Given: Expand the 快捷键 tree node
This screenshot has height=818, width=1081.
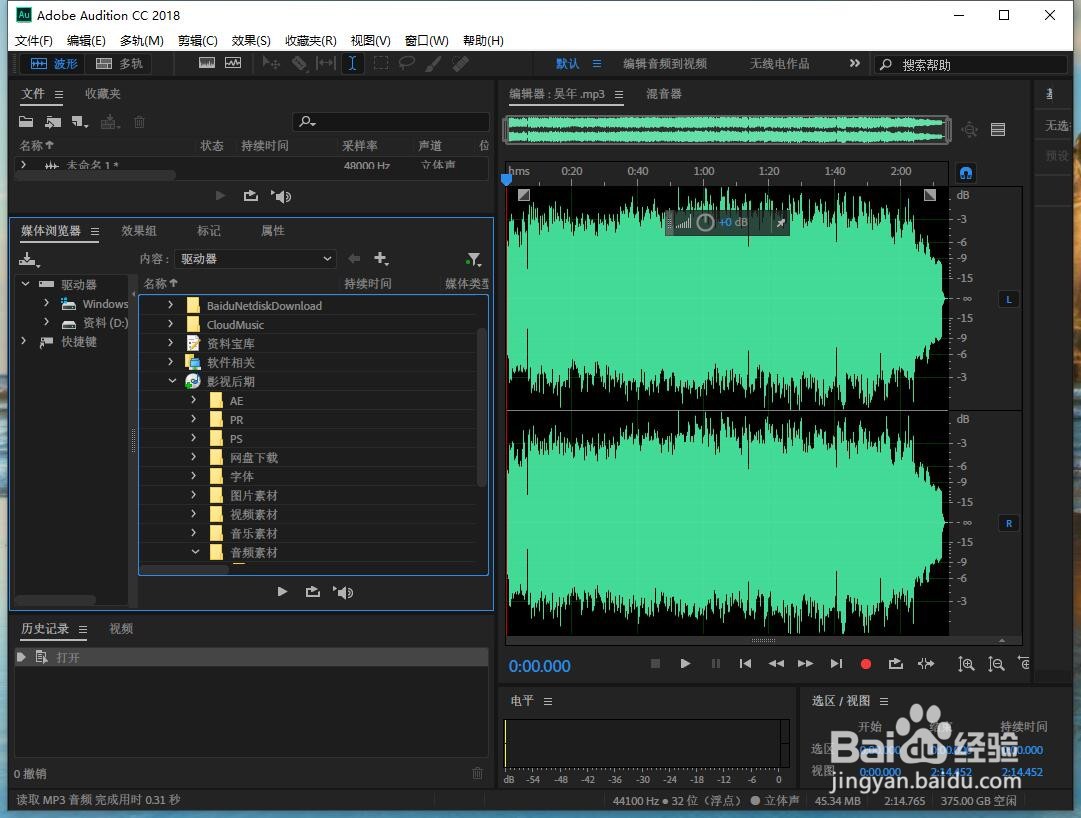Looking at the screenshot, I should click(x=23, y=341).
